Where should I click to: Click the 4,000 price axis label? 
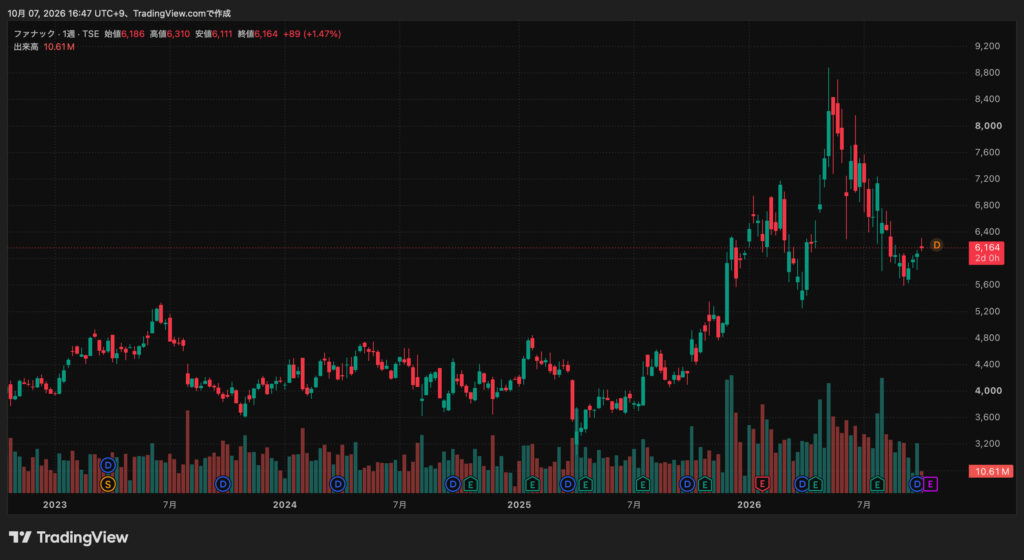point(987,390)
